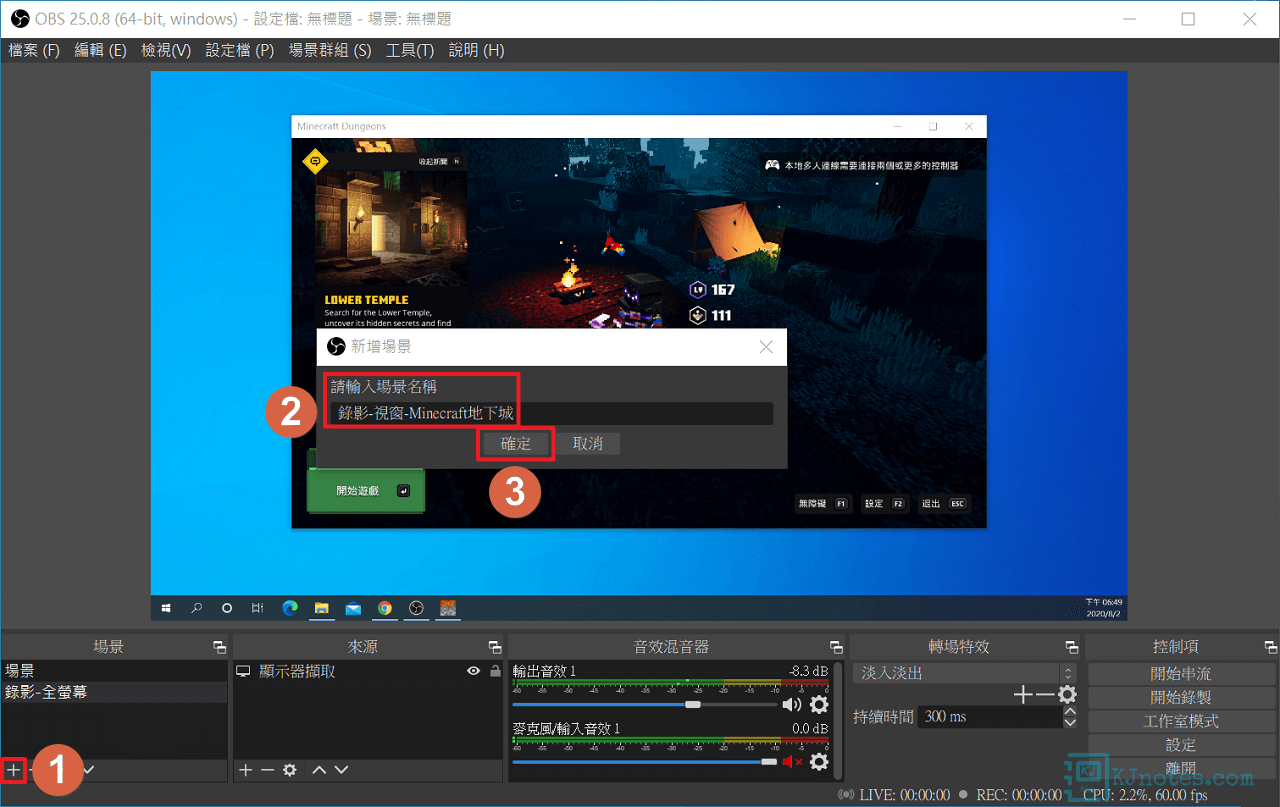Viewport: 1280px width, 807px height.
Task: Open 設定 in the controls panel
Action: 1180,745
